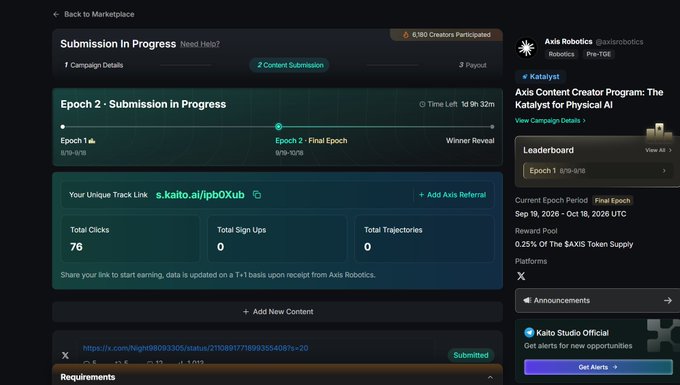Viewport: 680px width, 385px height.
Task: Click the Total Sign Ups stat card
Action: [277, 238]
